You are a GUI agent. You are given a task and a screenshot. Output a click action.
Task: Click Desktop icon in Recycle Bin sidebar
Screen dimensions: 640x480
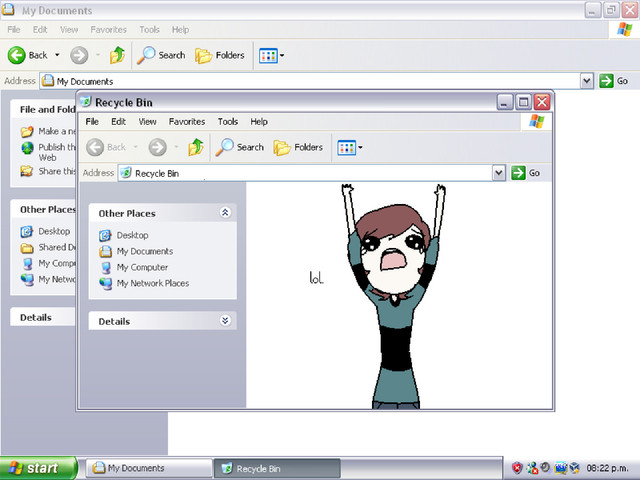click(105, 236)
